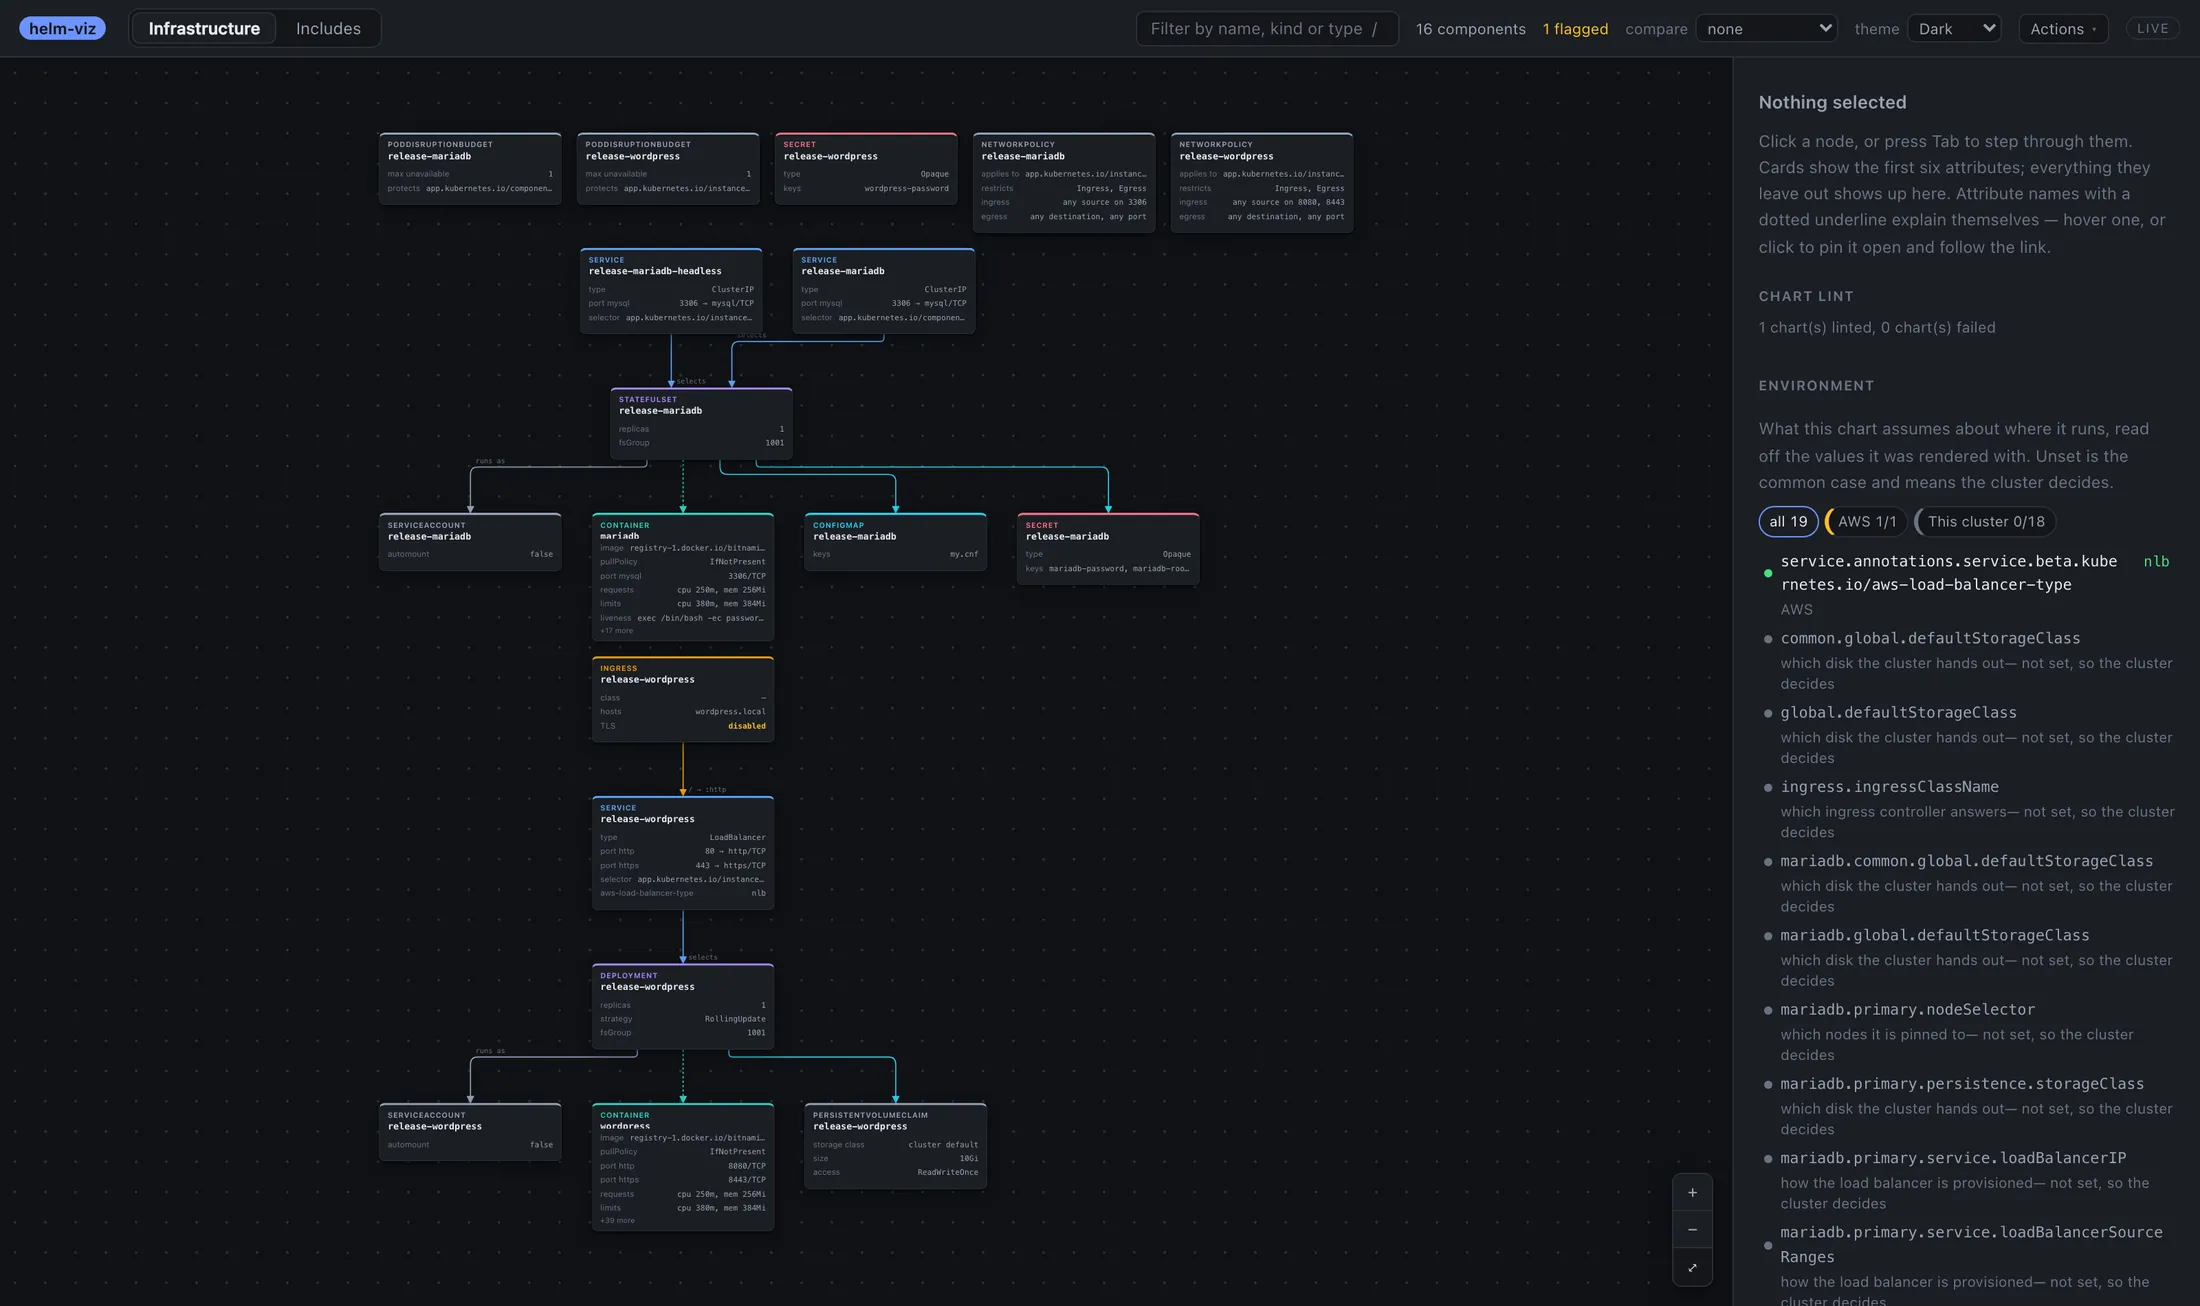Open the Includes tab
Screen dimensions: 2200x1306
328,28
